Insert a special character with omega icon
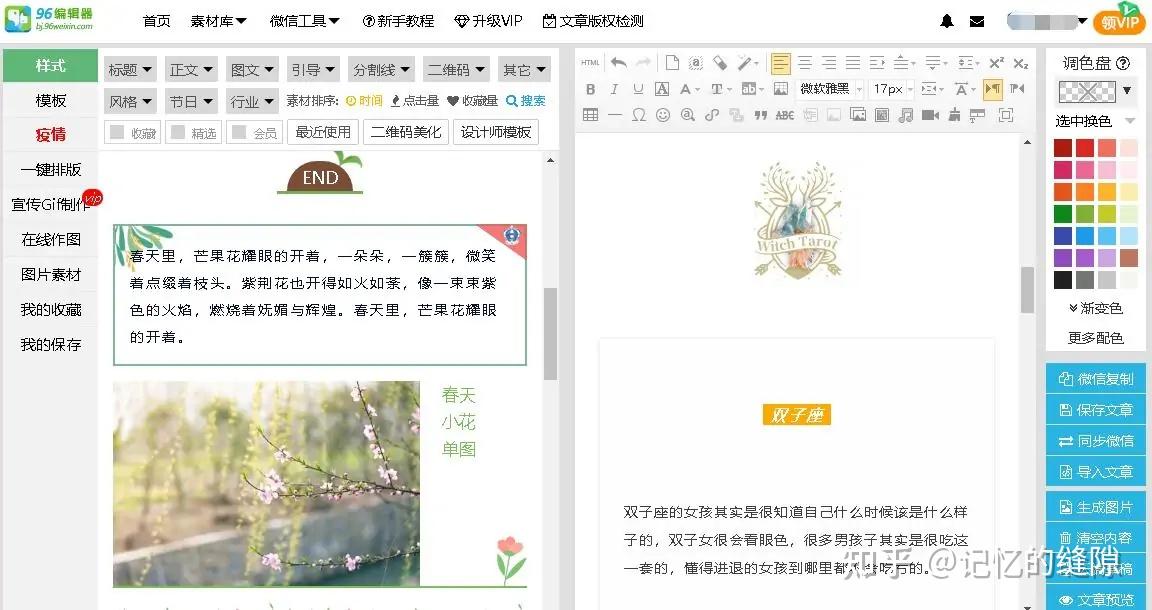Viewport: 1152px width, 610px height. click(x=639, y=115)
